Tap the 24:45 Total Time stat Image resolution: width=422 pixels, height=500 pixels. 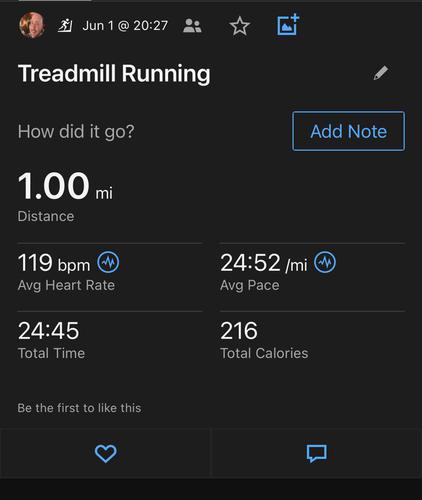52,340
